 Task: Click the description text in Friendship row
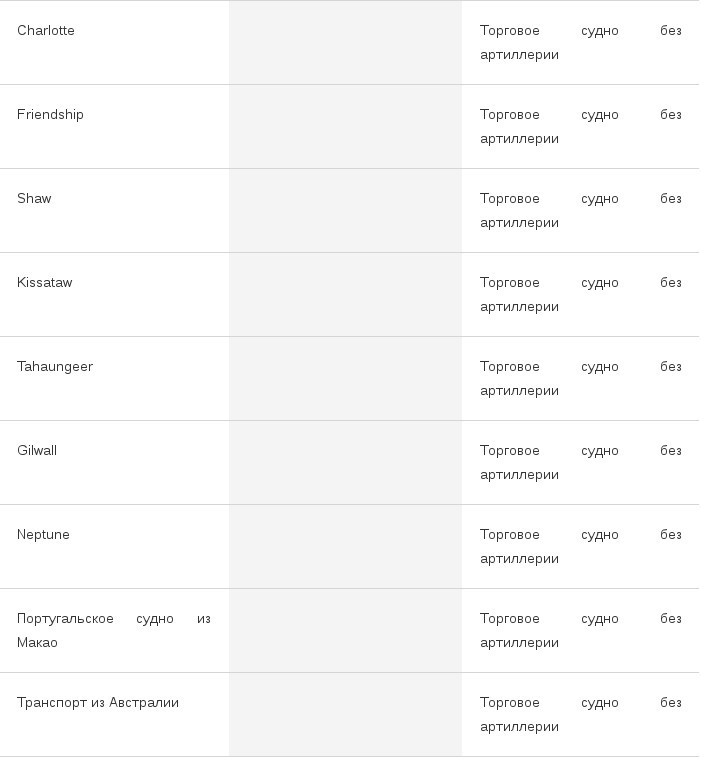point(580,127)
